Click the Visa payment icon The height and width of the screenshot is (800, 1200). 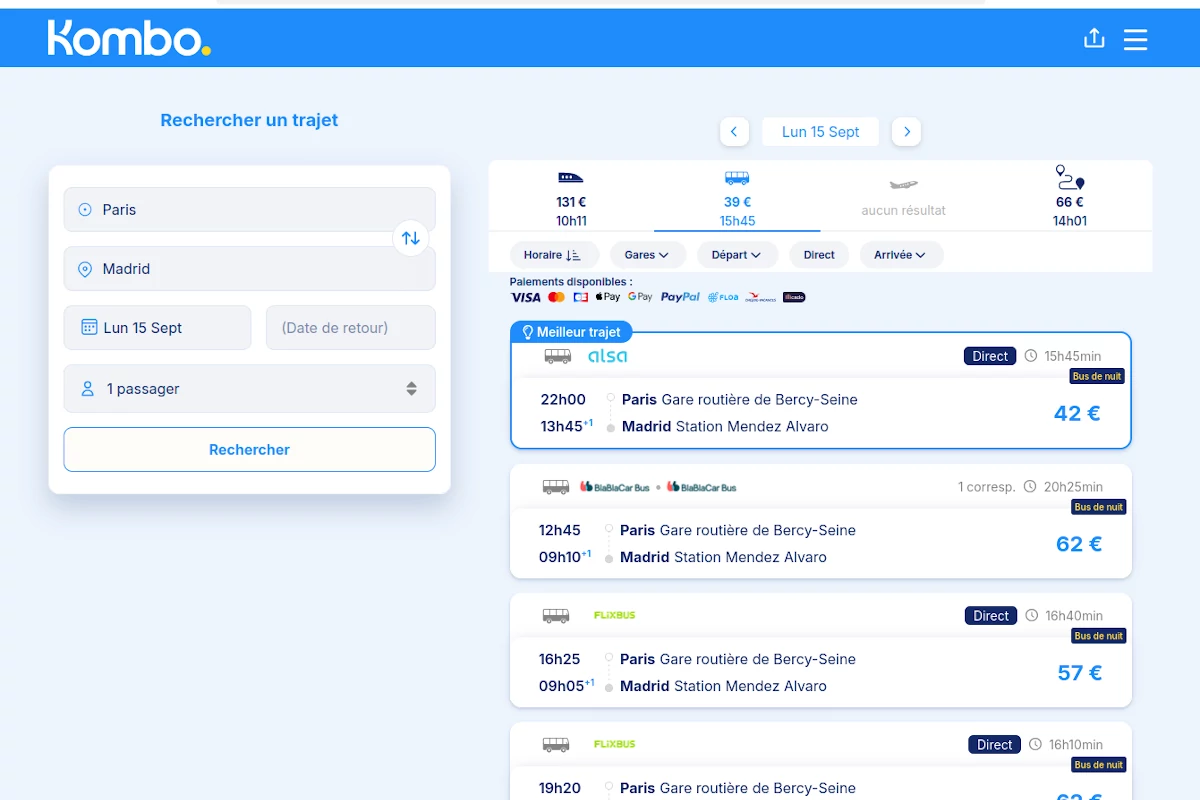coord(525,297)
